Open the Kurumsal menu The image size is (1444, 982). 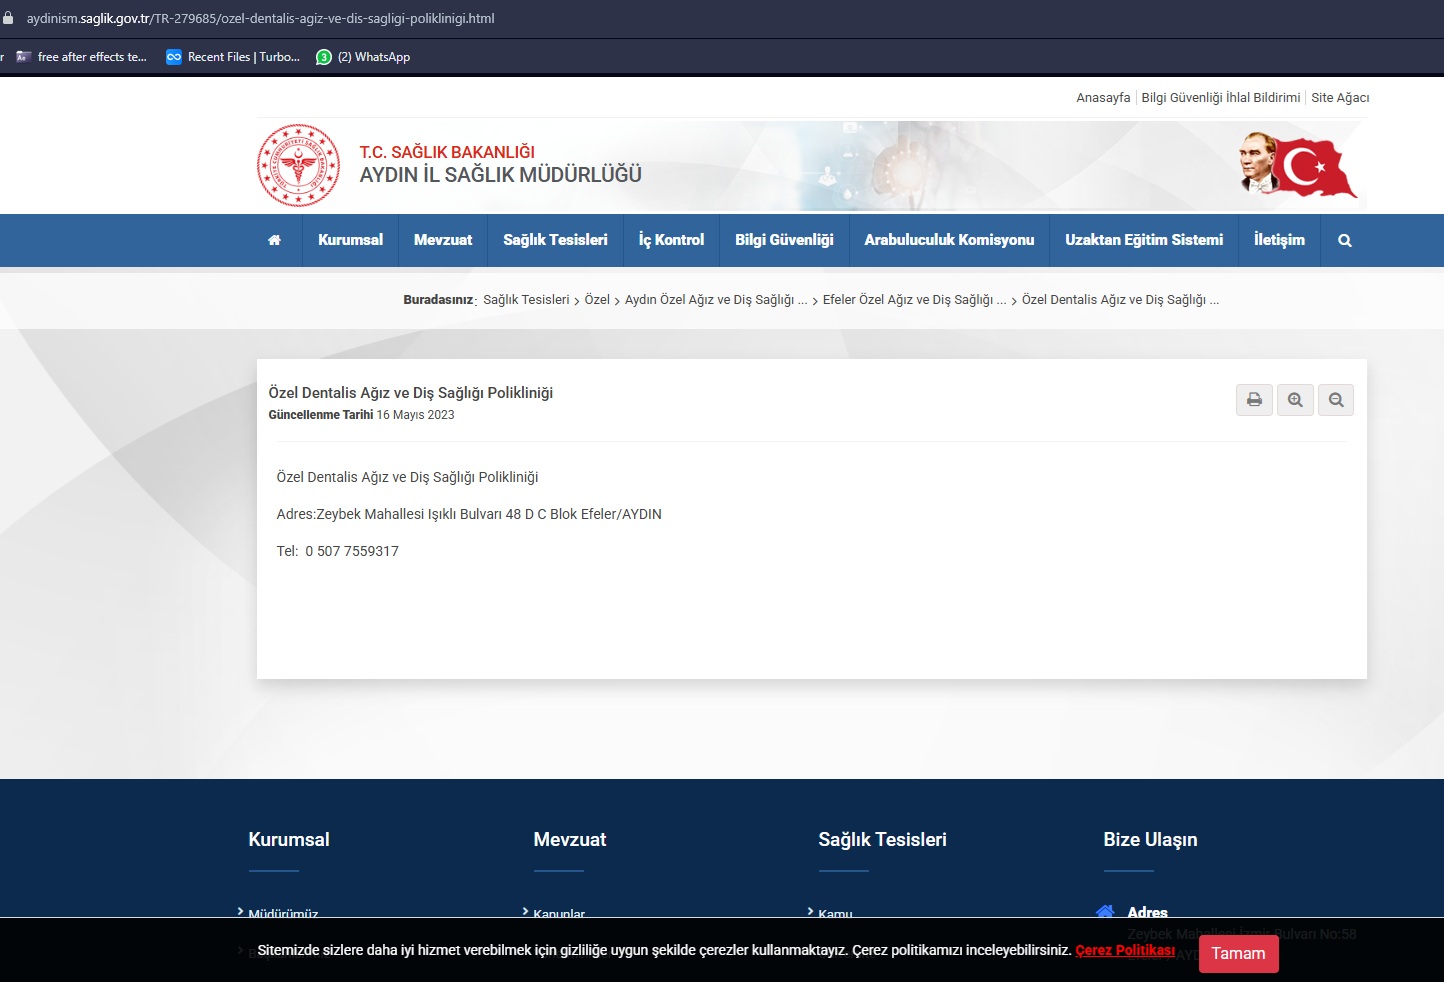(x=350, y=240)
